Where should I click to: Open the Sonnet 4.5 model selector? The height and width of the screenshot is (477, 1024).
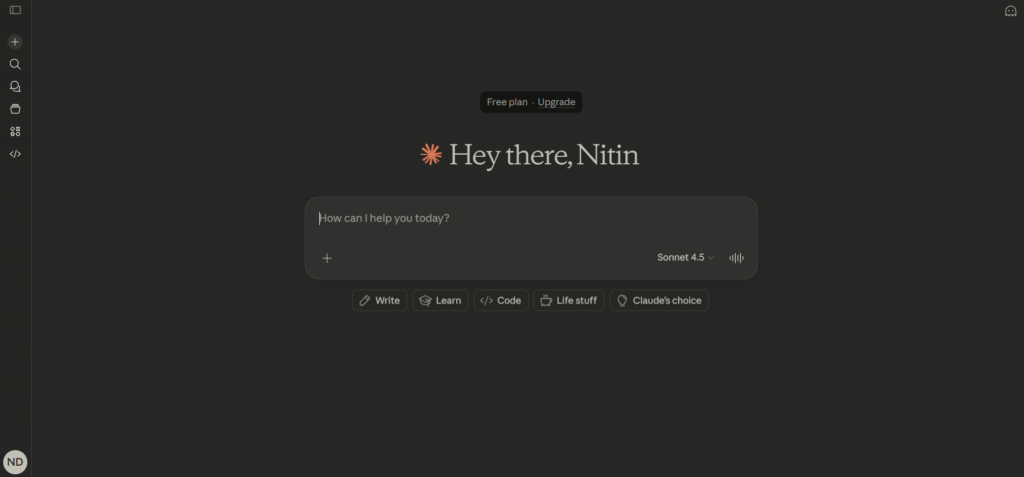(686, 257)
